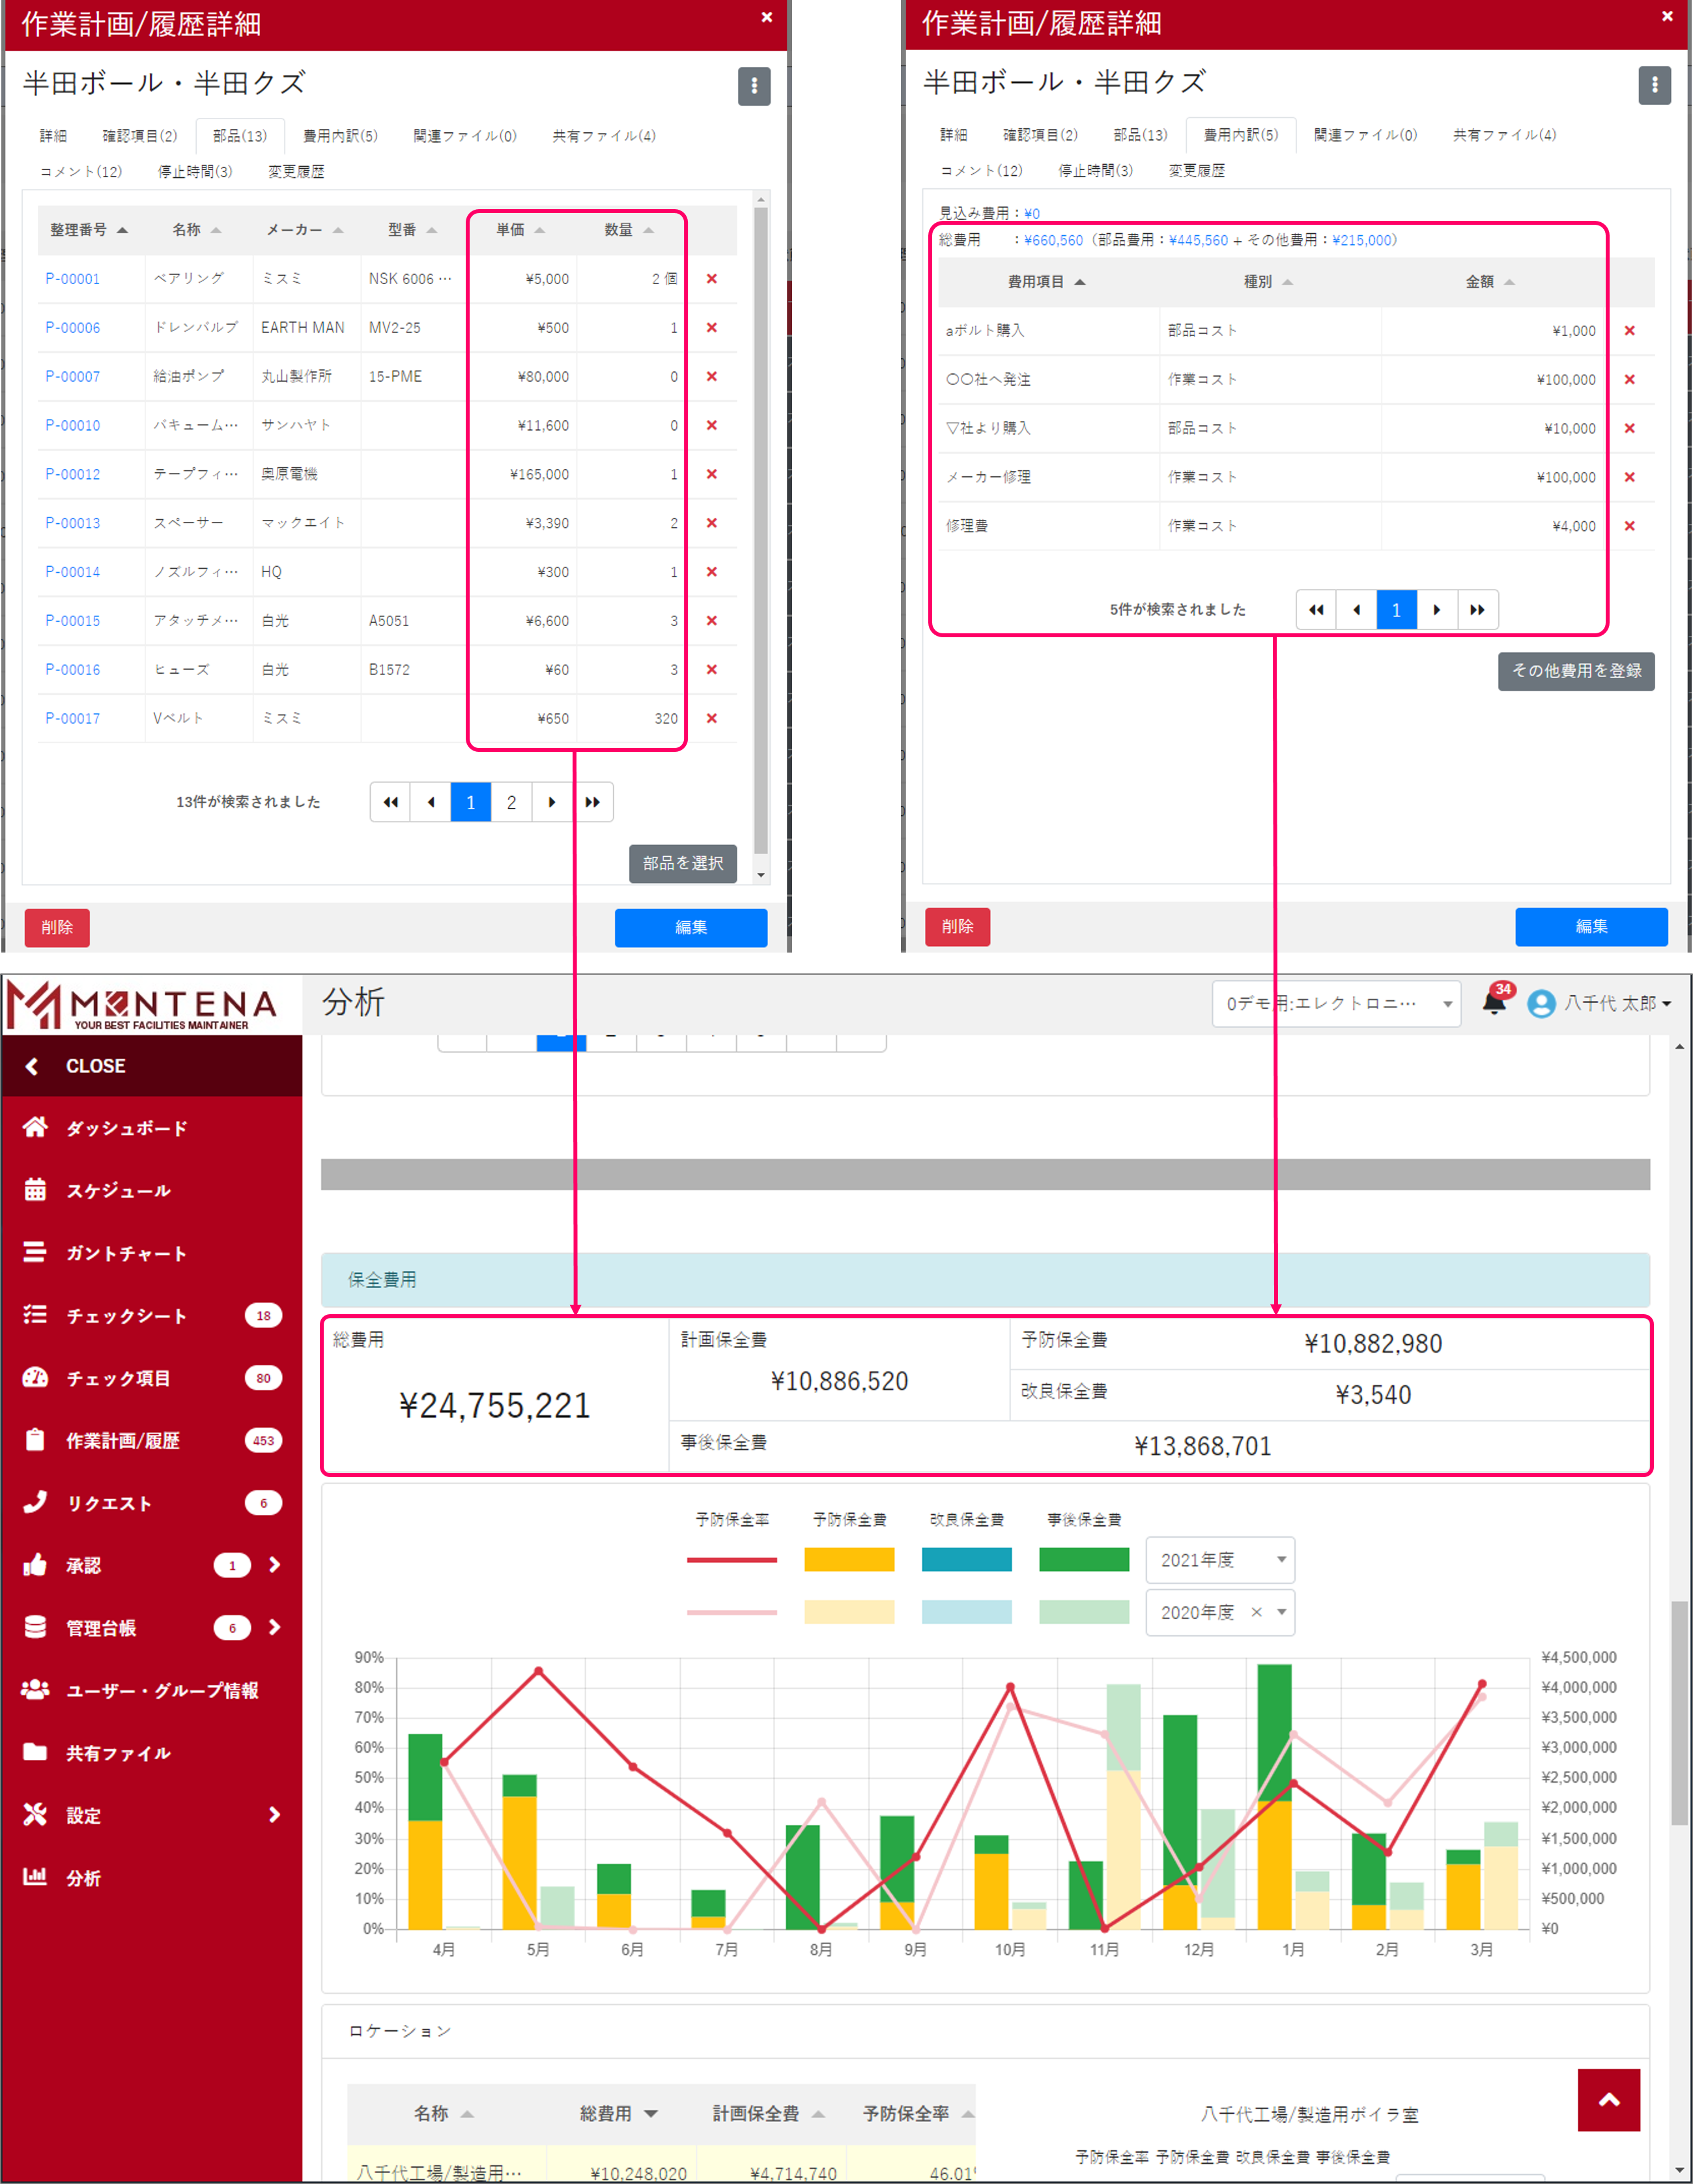Expand the 設定 sidebar submenu
Screen dimensions: 1693x2184
point(274,1815)
